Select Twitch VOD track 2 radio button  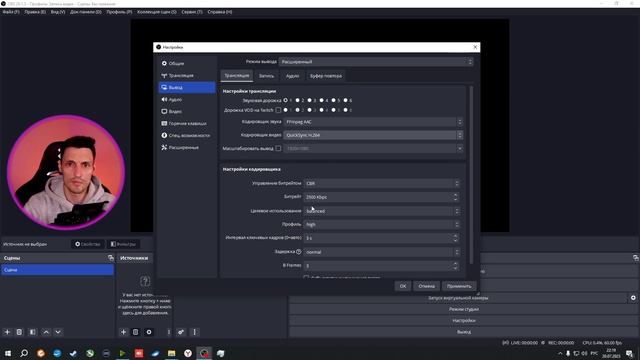click(298, 110)
